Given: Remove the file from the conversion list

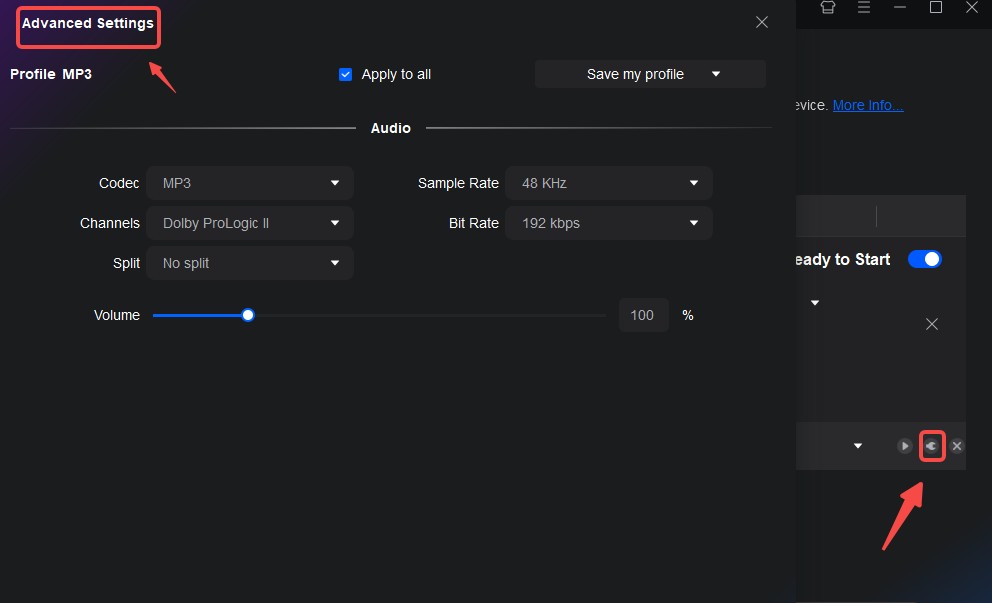Looking at the screenshot, I should pos(956,446).
